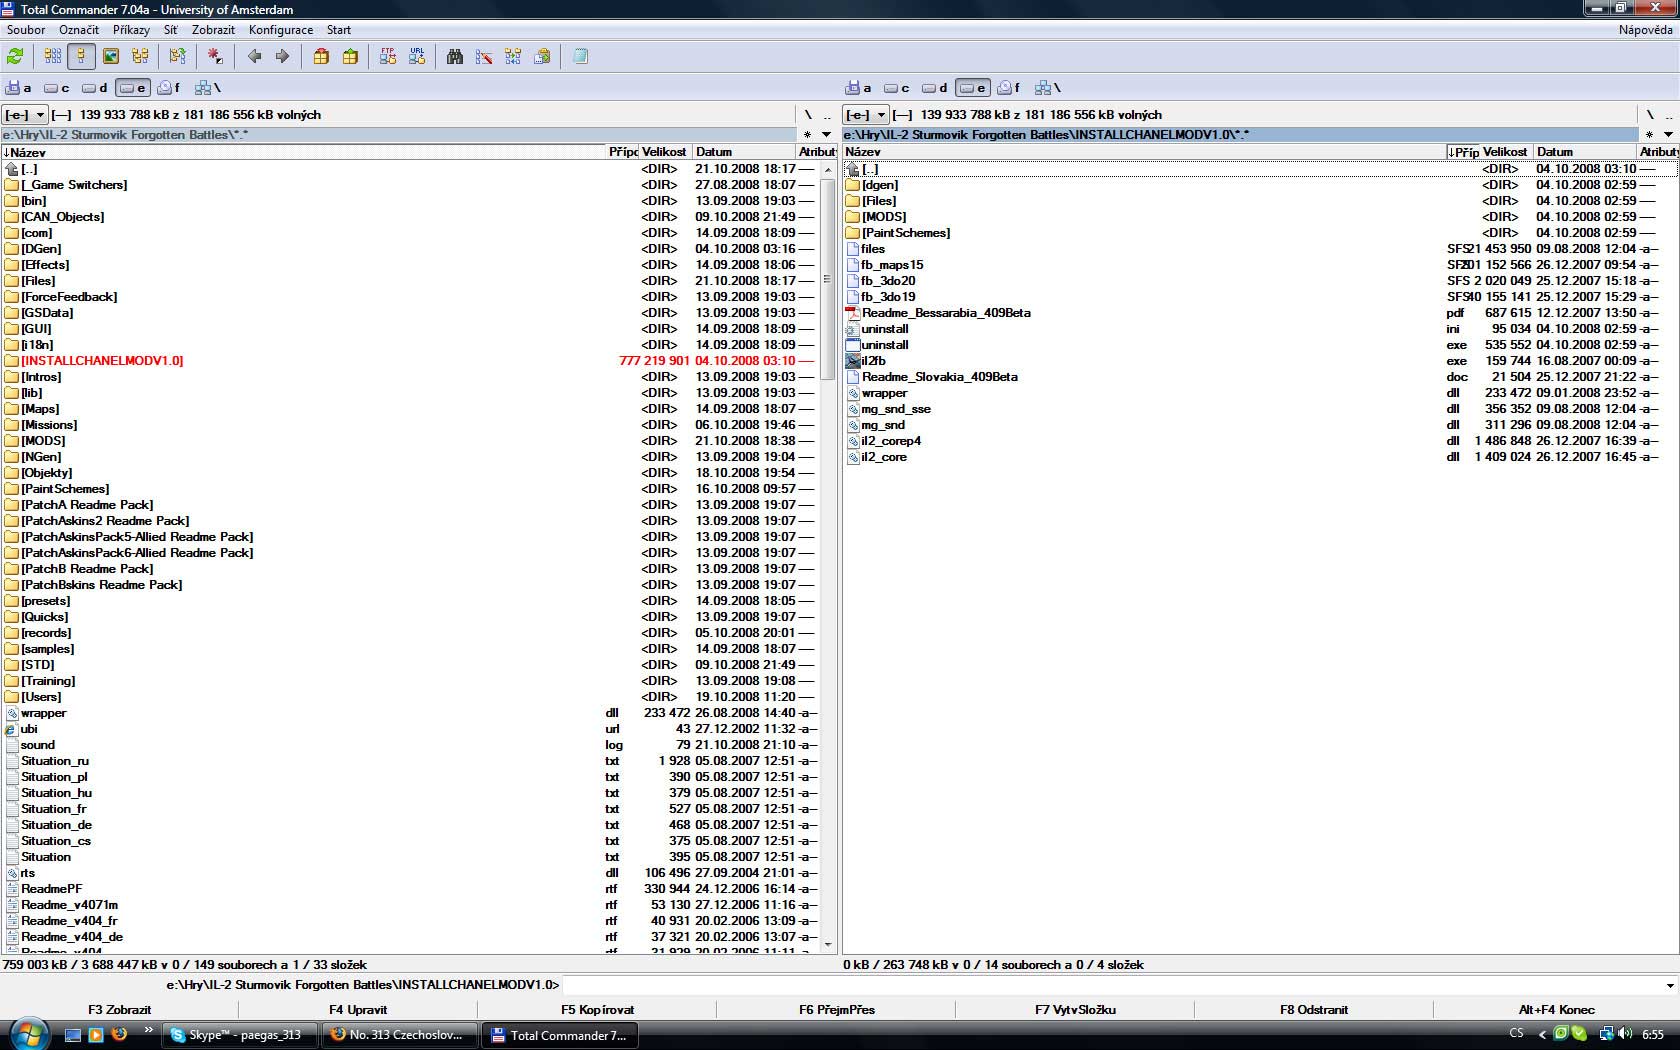The width and height of the screenshot is (1680, 1050).
Task: Open the Synchronize directories icon
Action: tap(513, 57)
